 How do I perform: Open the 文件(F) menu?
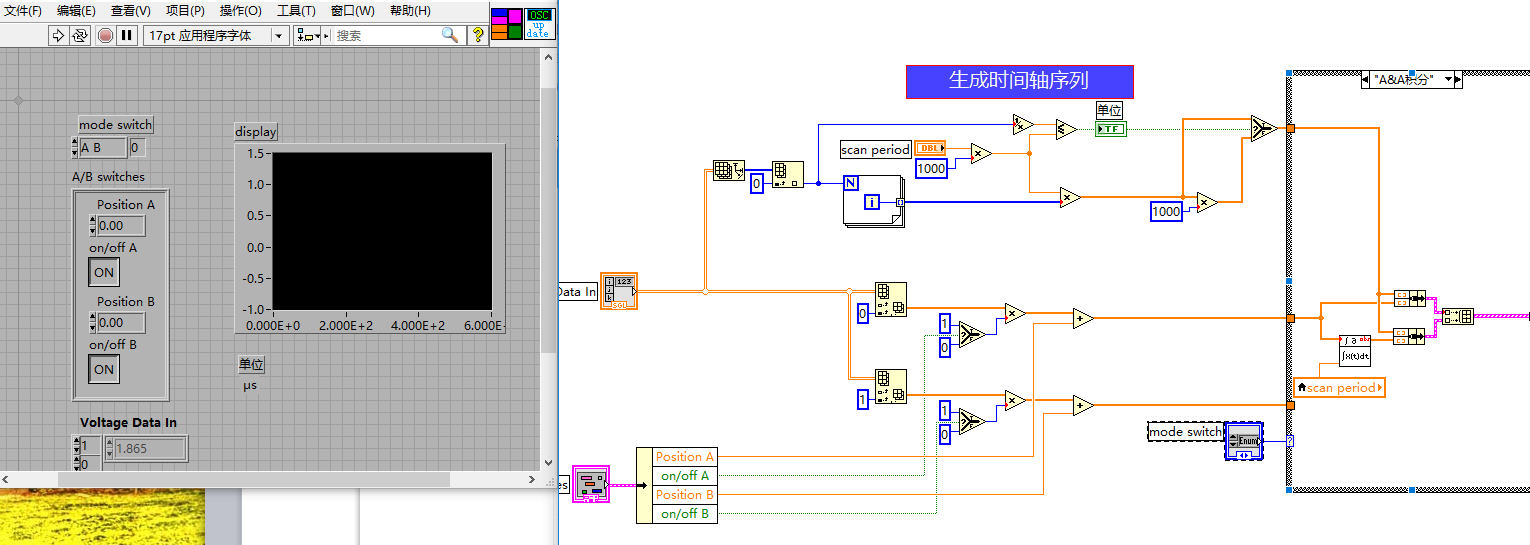pyautogui.click(x=23, y=11)
